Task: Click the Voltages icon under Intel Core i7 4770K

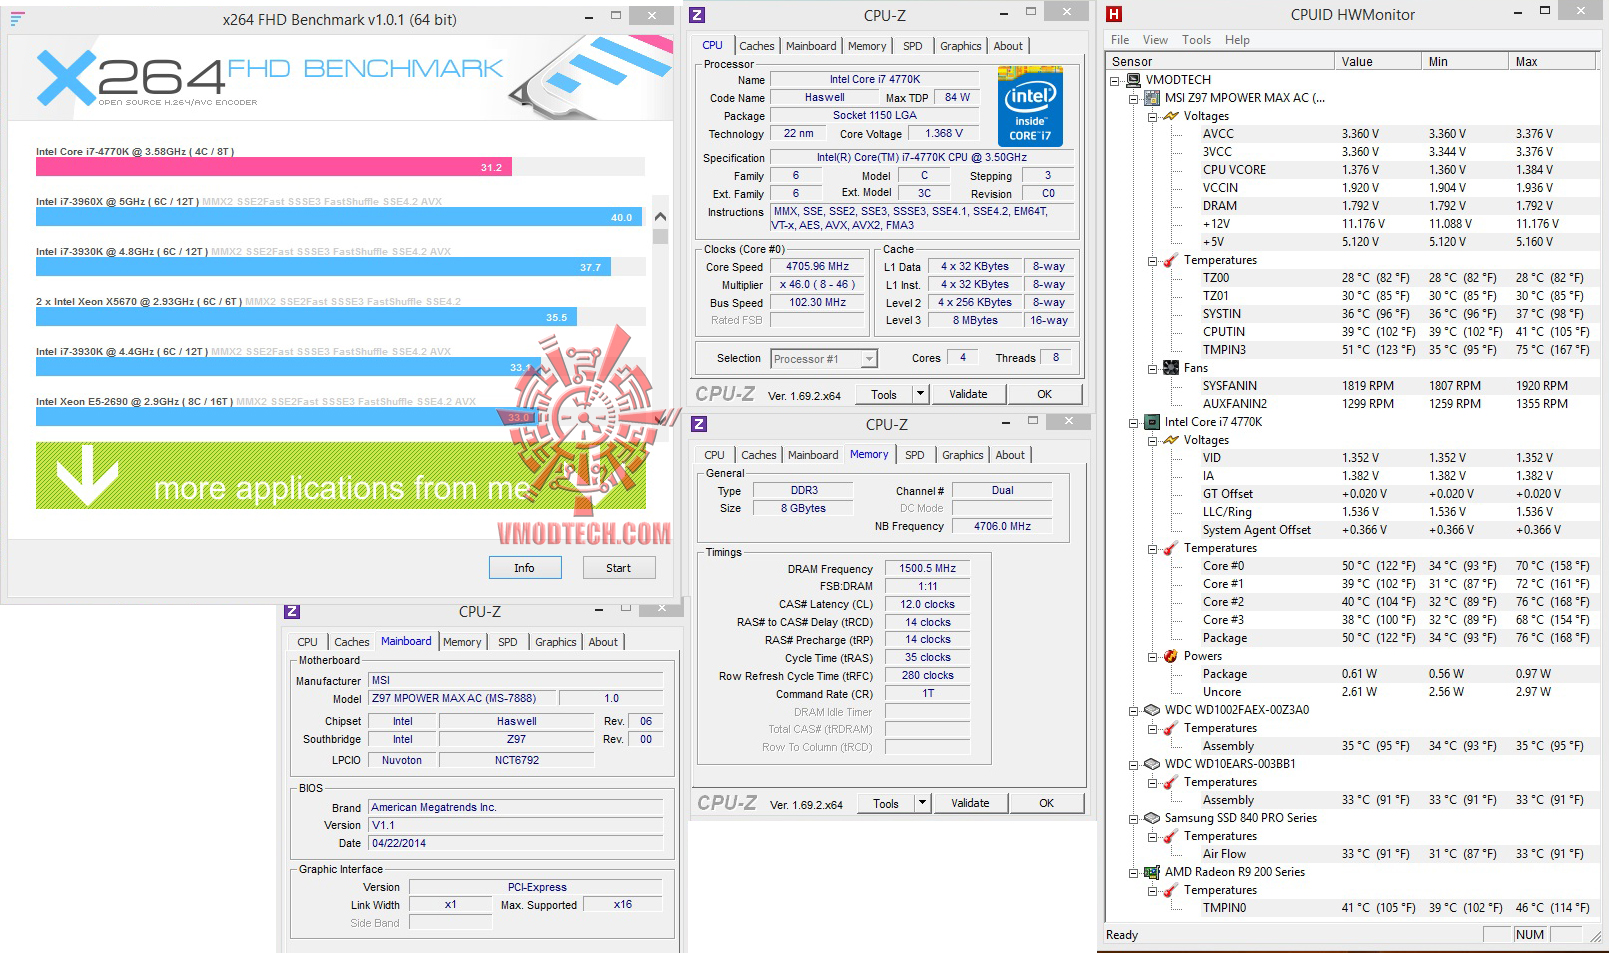Action: click(x=1170, y=440)
